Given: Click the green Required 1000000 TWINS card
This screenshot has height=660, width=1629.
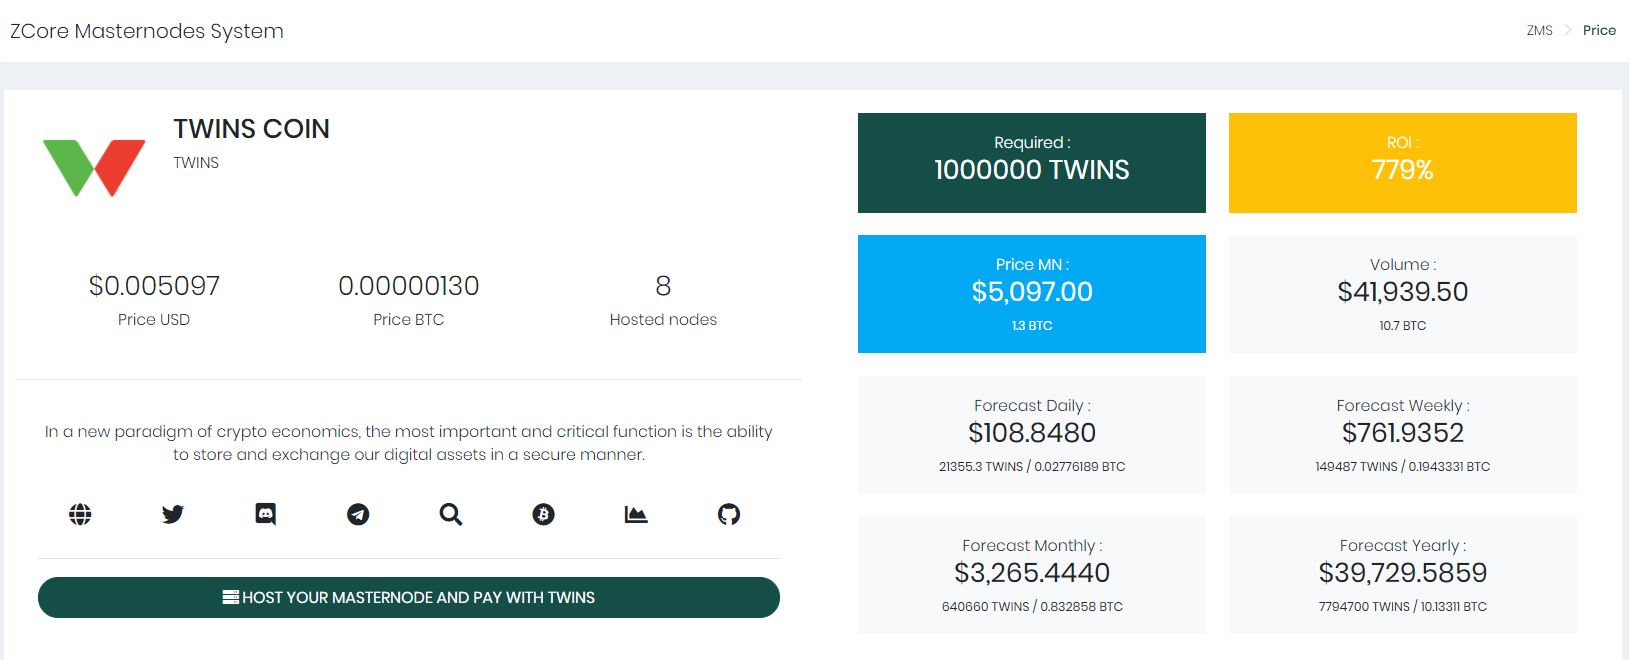Looking at the screenshot, I should [1031, 163].
